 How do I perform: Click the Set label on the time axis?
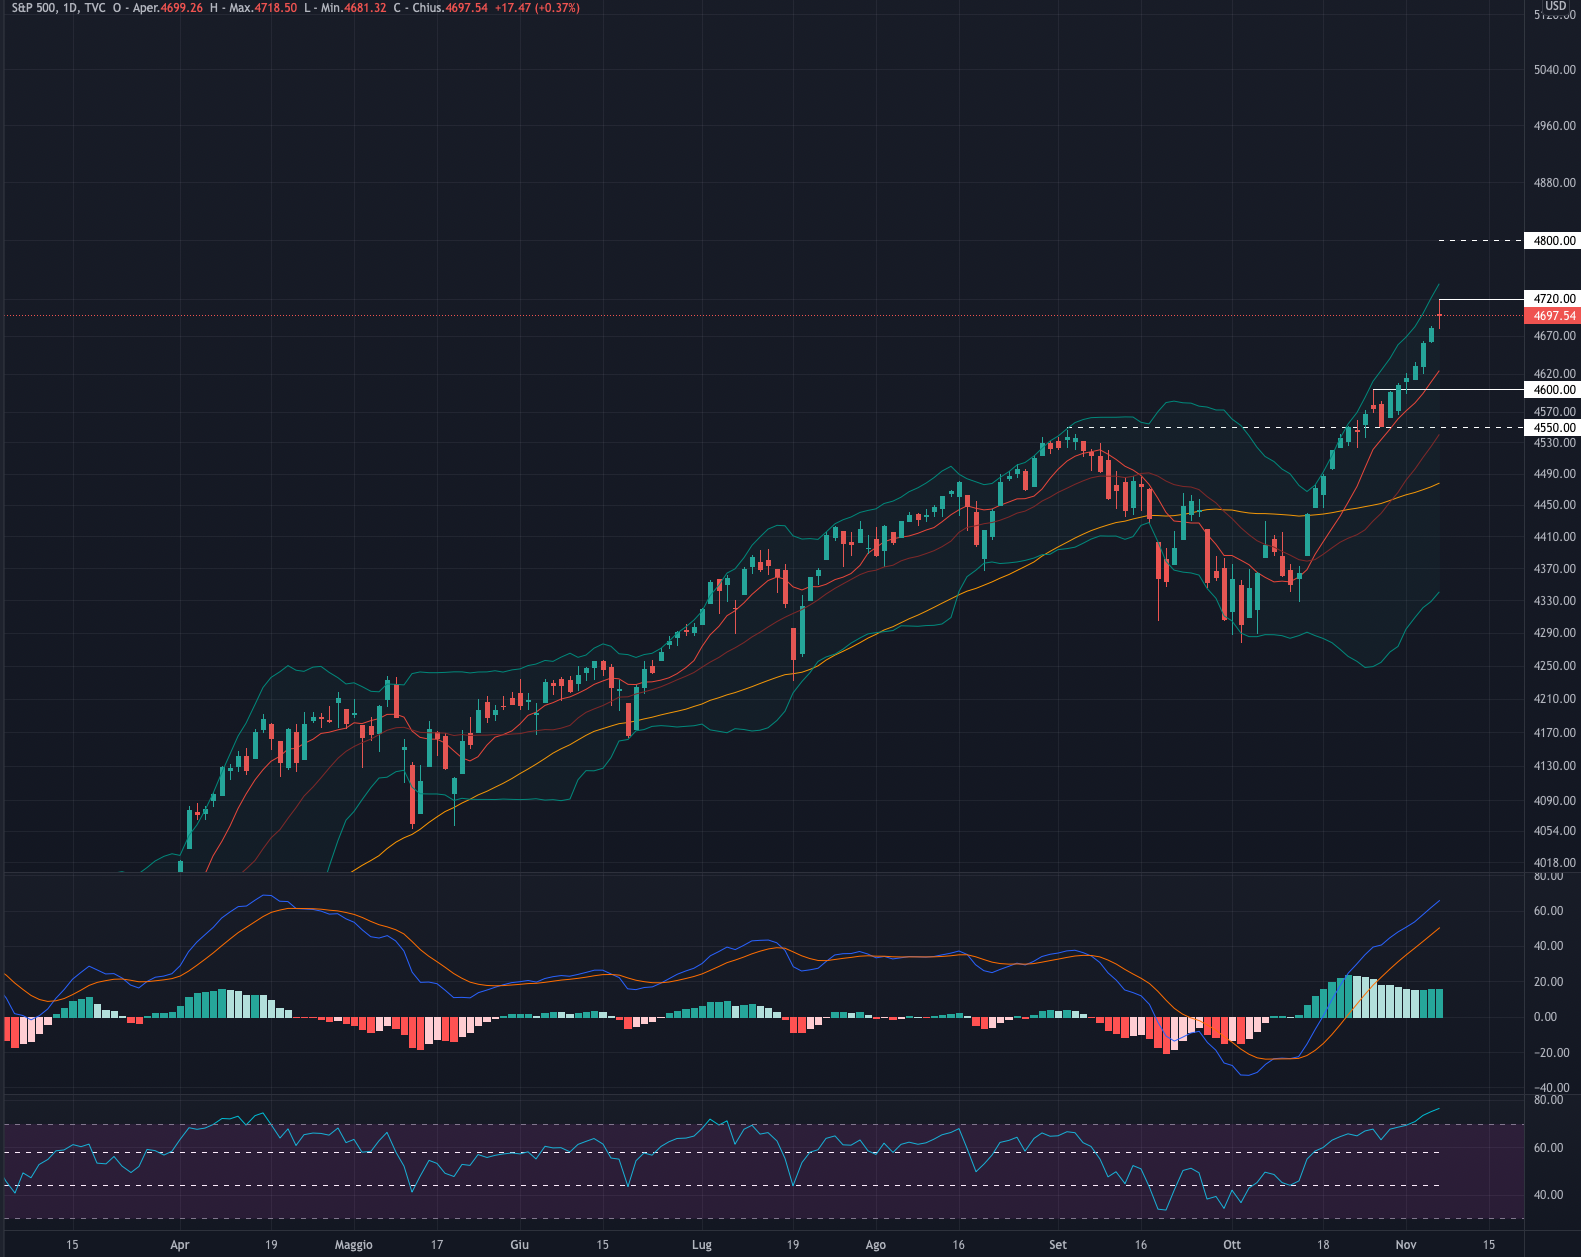[x=1058, y=1245]
